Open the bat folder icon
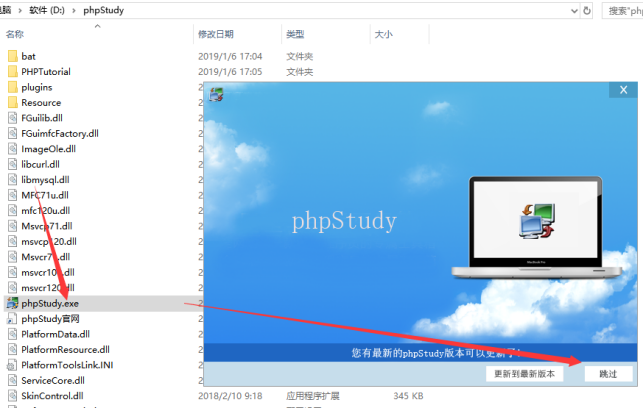The height and width of the screenshot is (409, 643). pyautogui.click(x=12, y=56)
